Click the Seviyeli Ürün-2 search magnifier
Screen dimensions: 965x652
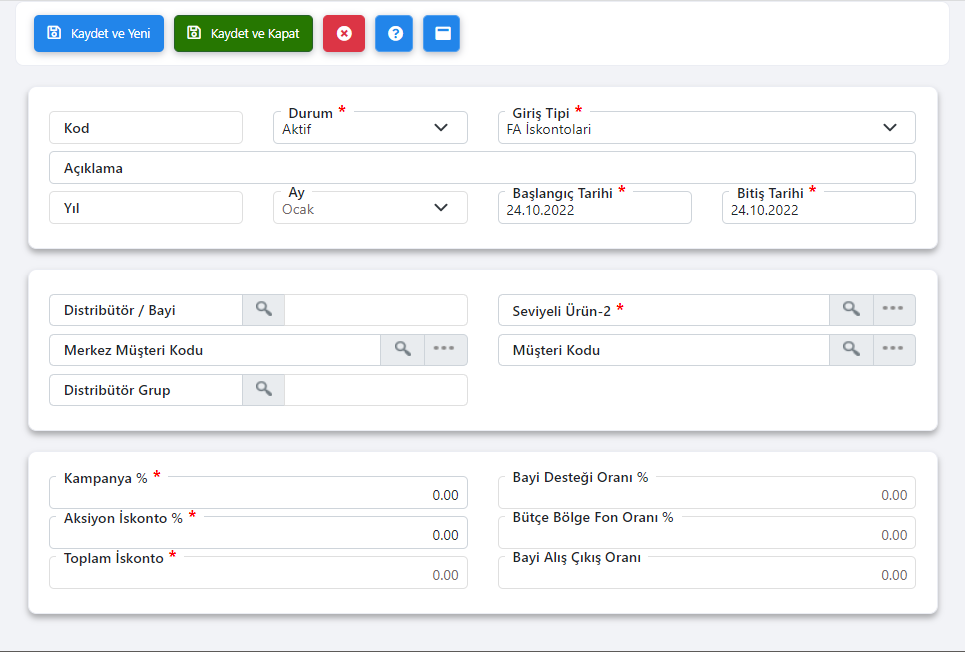(x=851, y=310)
